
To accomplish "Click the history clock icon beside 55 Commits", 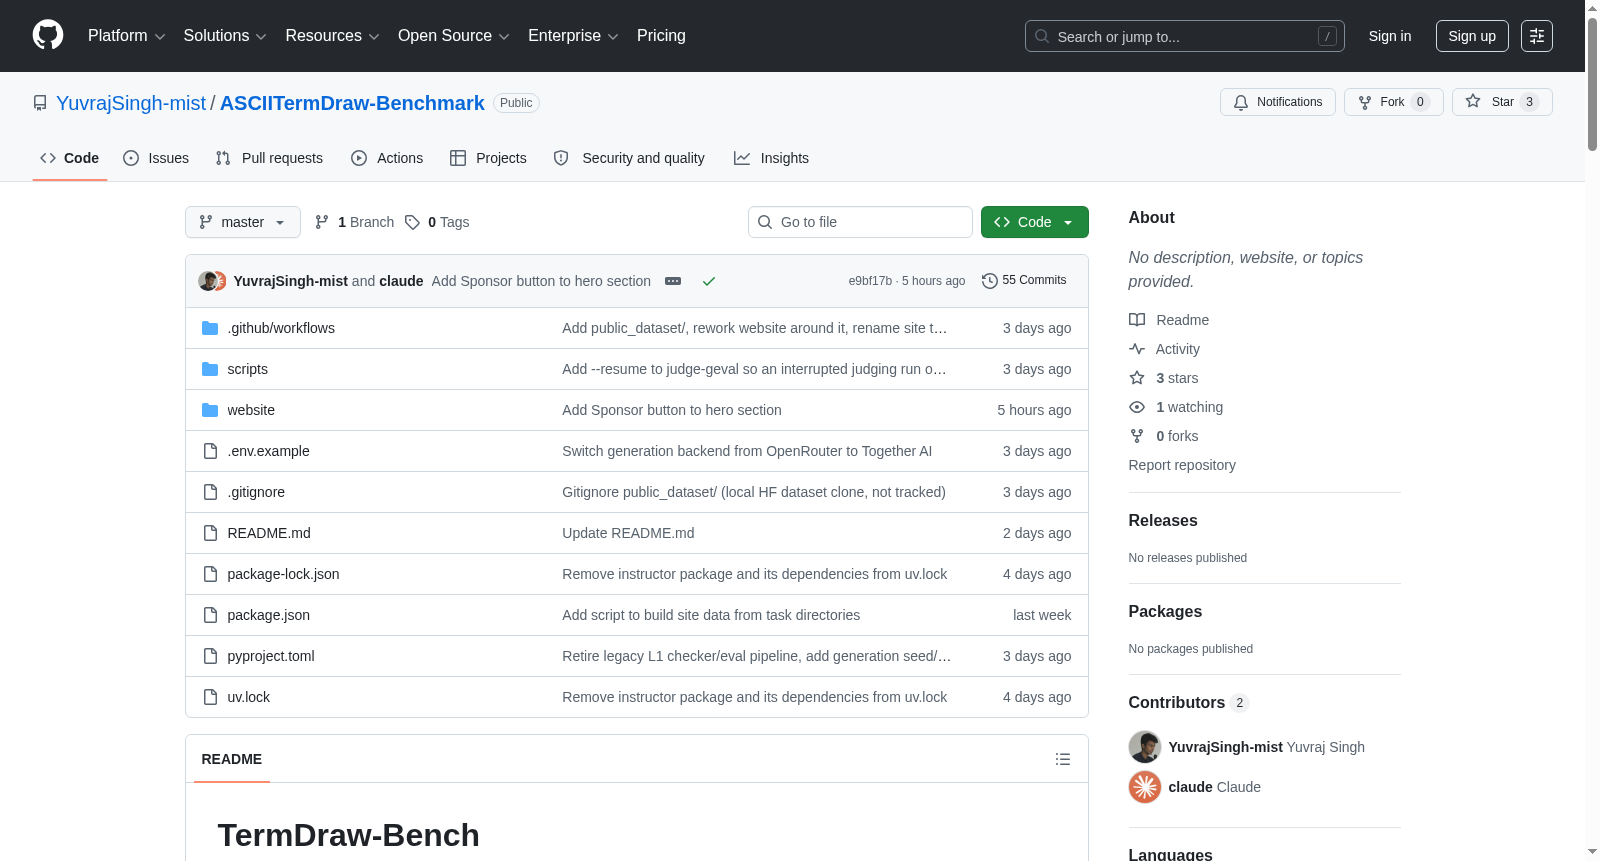I will click(x=990, y=281).
